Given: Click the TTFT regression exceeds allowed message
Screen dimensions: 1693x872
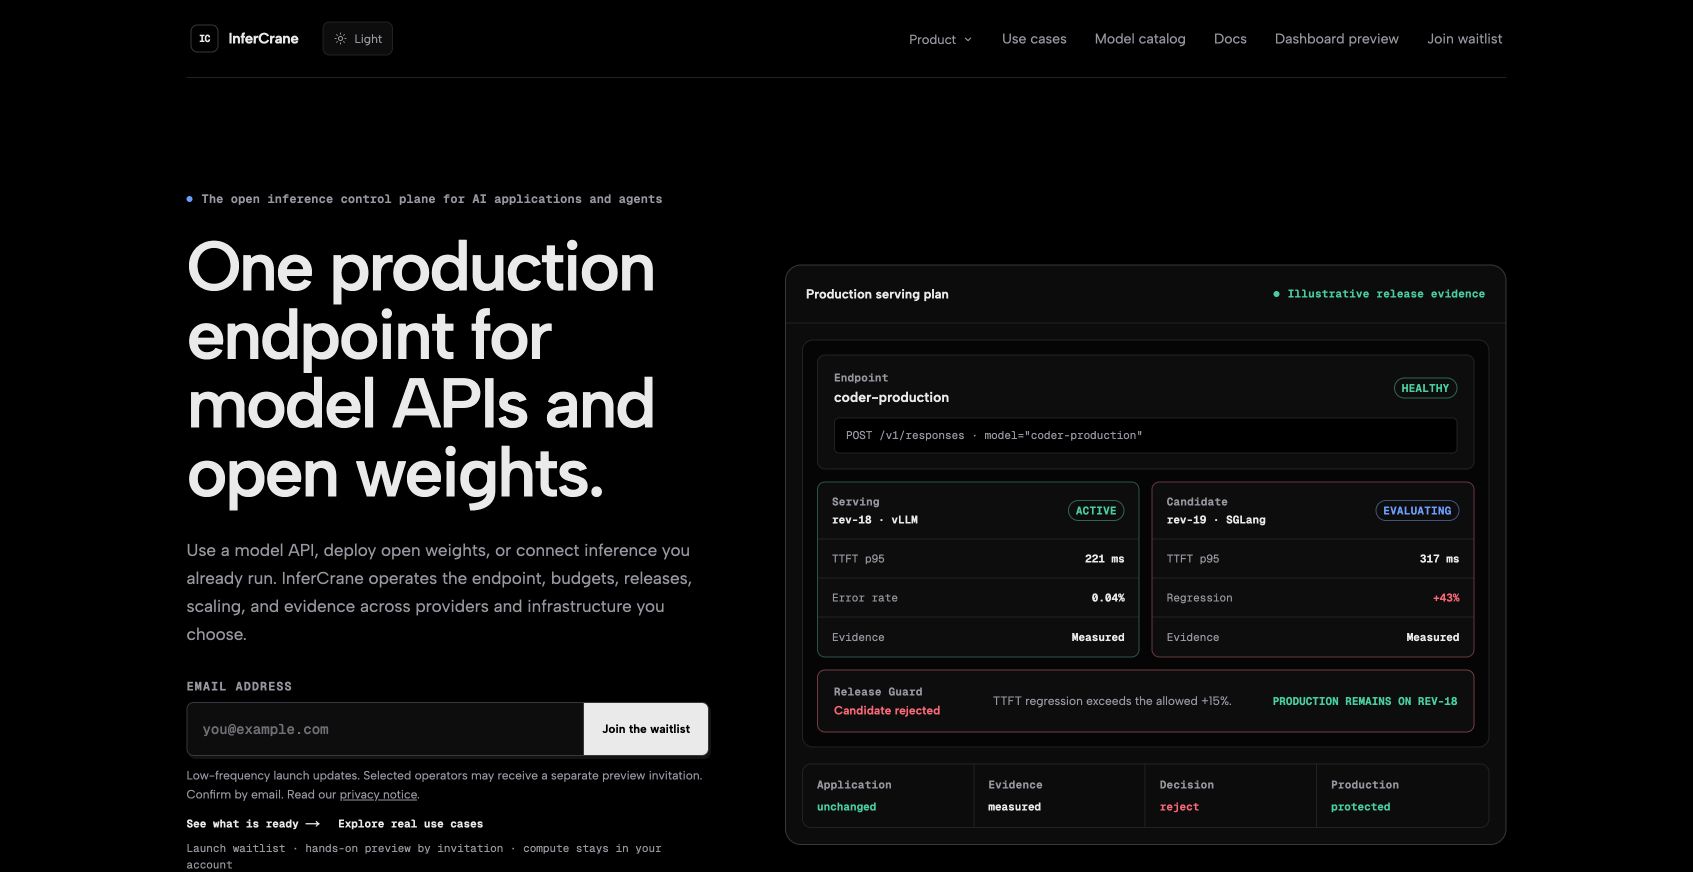Looking at the screenshot, I should coord(1112,701).
